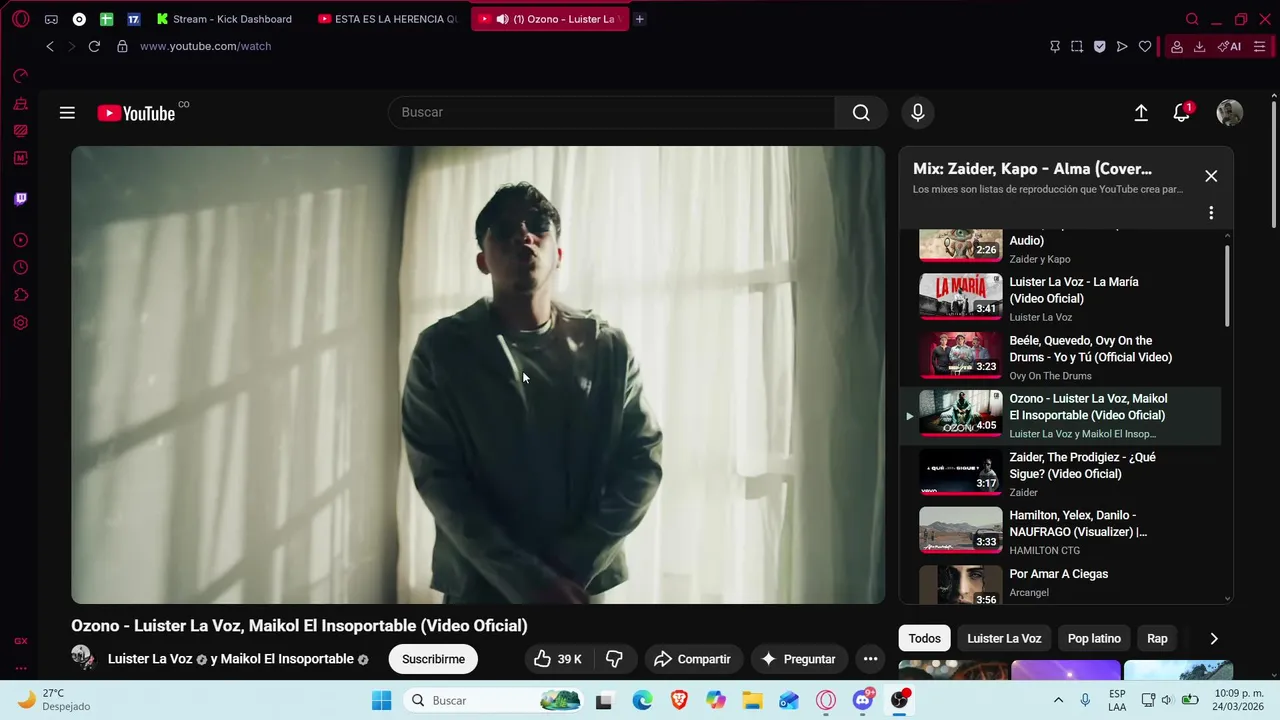Select the Pop latino filter chip
Screen dimensions: 1280x720
1094,638
